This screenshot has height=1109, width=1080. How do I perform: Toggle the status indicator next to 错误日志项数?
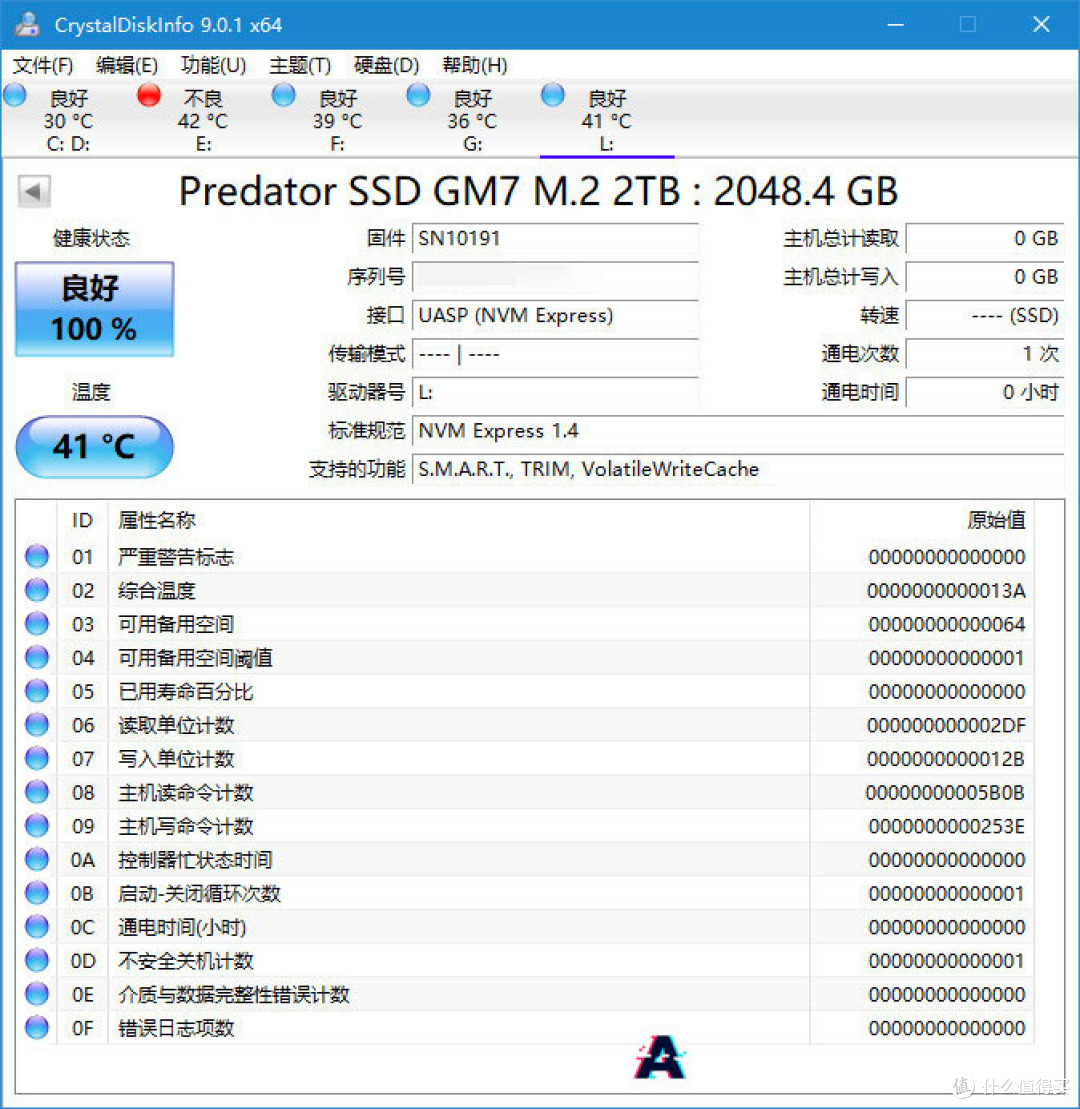pyautogui.click(x=36, y=1028)
